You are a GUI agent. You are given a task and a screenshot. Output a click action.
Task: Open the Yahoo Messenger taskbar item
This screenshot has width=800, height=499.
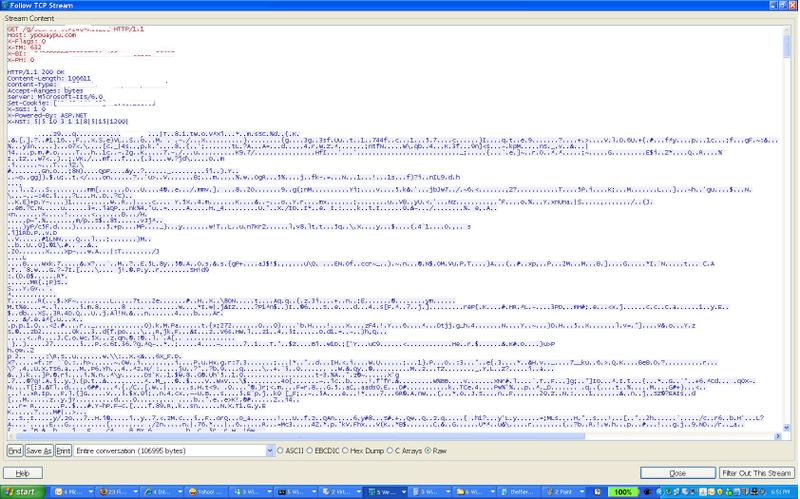tap(206, 492)
